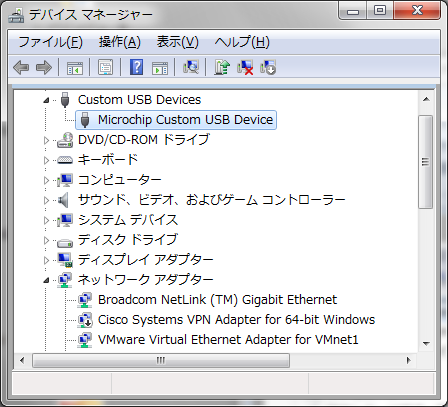The image size is (448, 407).
Task: Expand the DVD/CD-ROM ドライブ node
Action: point(46,140)
